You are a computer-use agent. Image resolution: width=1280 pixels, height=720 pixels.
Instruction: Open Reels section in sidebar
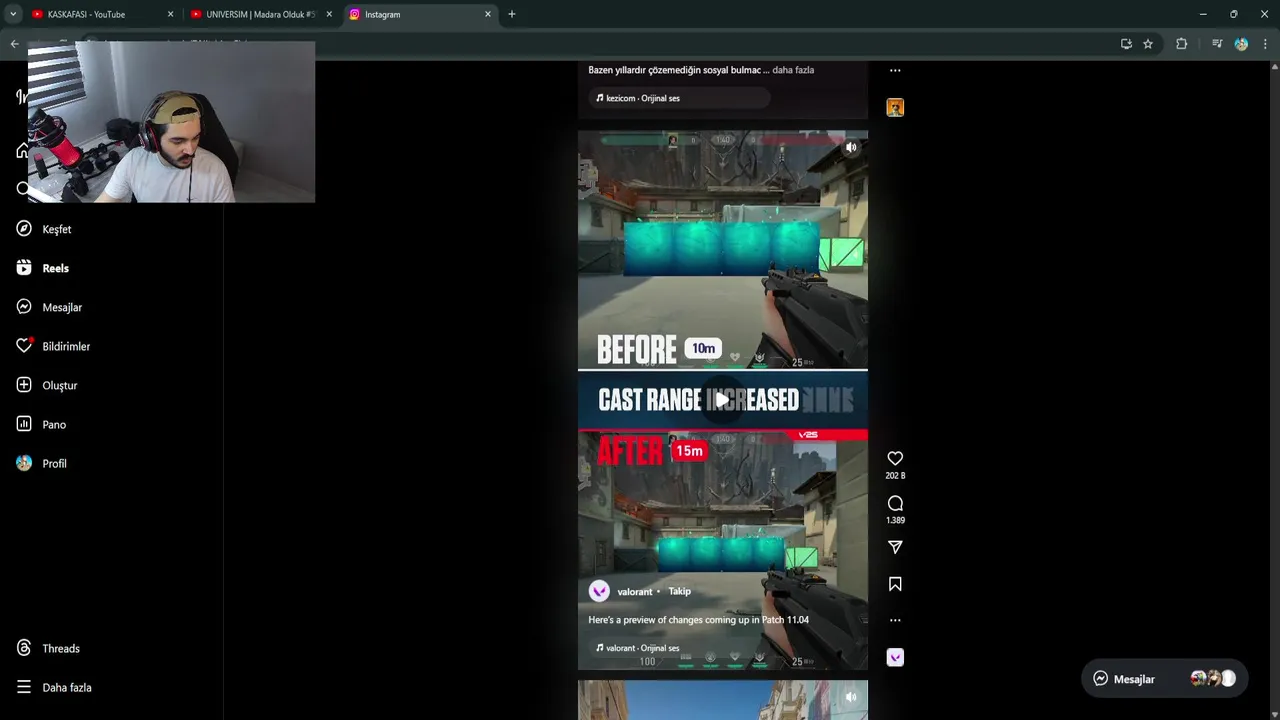(55, 268)
